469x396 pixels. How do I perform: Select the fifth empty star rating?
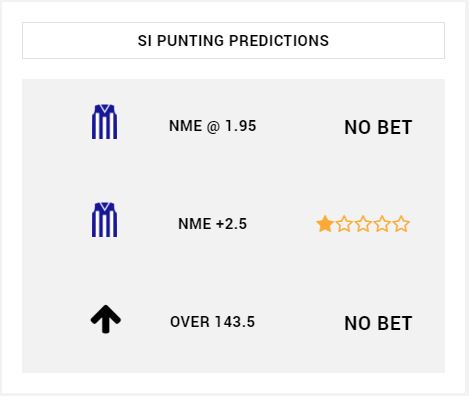tap(401, 224)
